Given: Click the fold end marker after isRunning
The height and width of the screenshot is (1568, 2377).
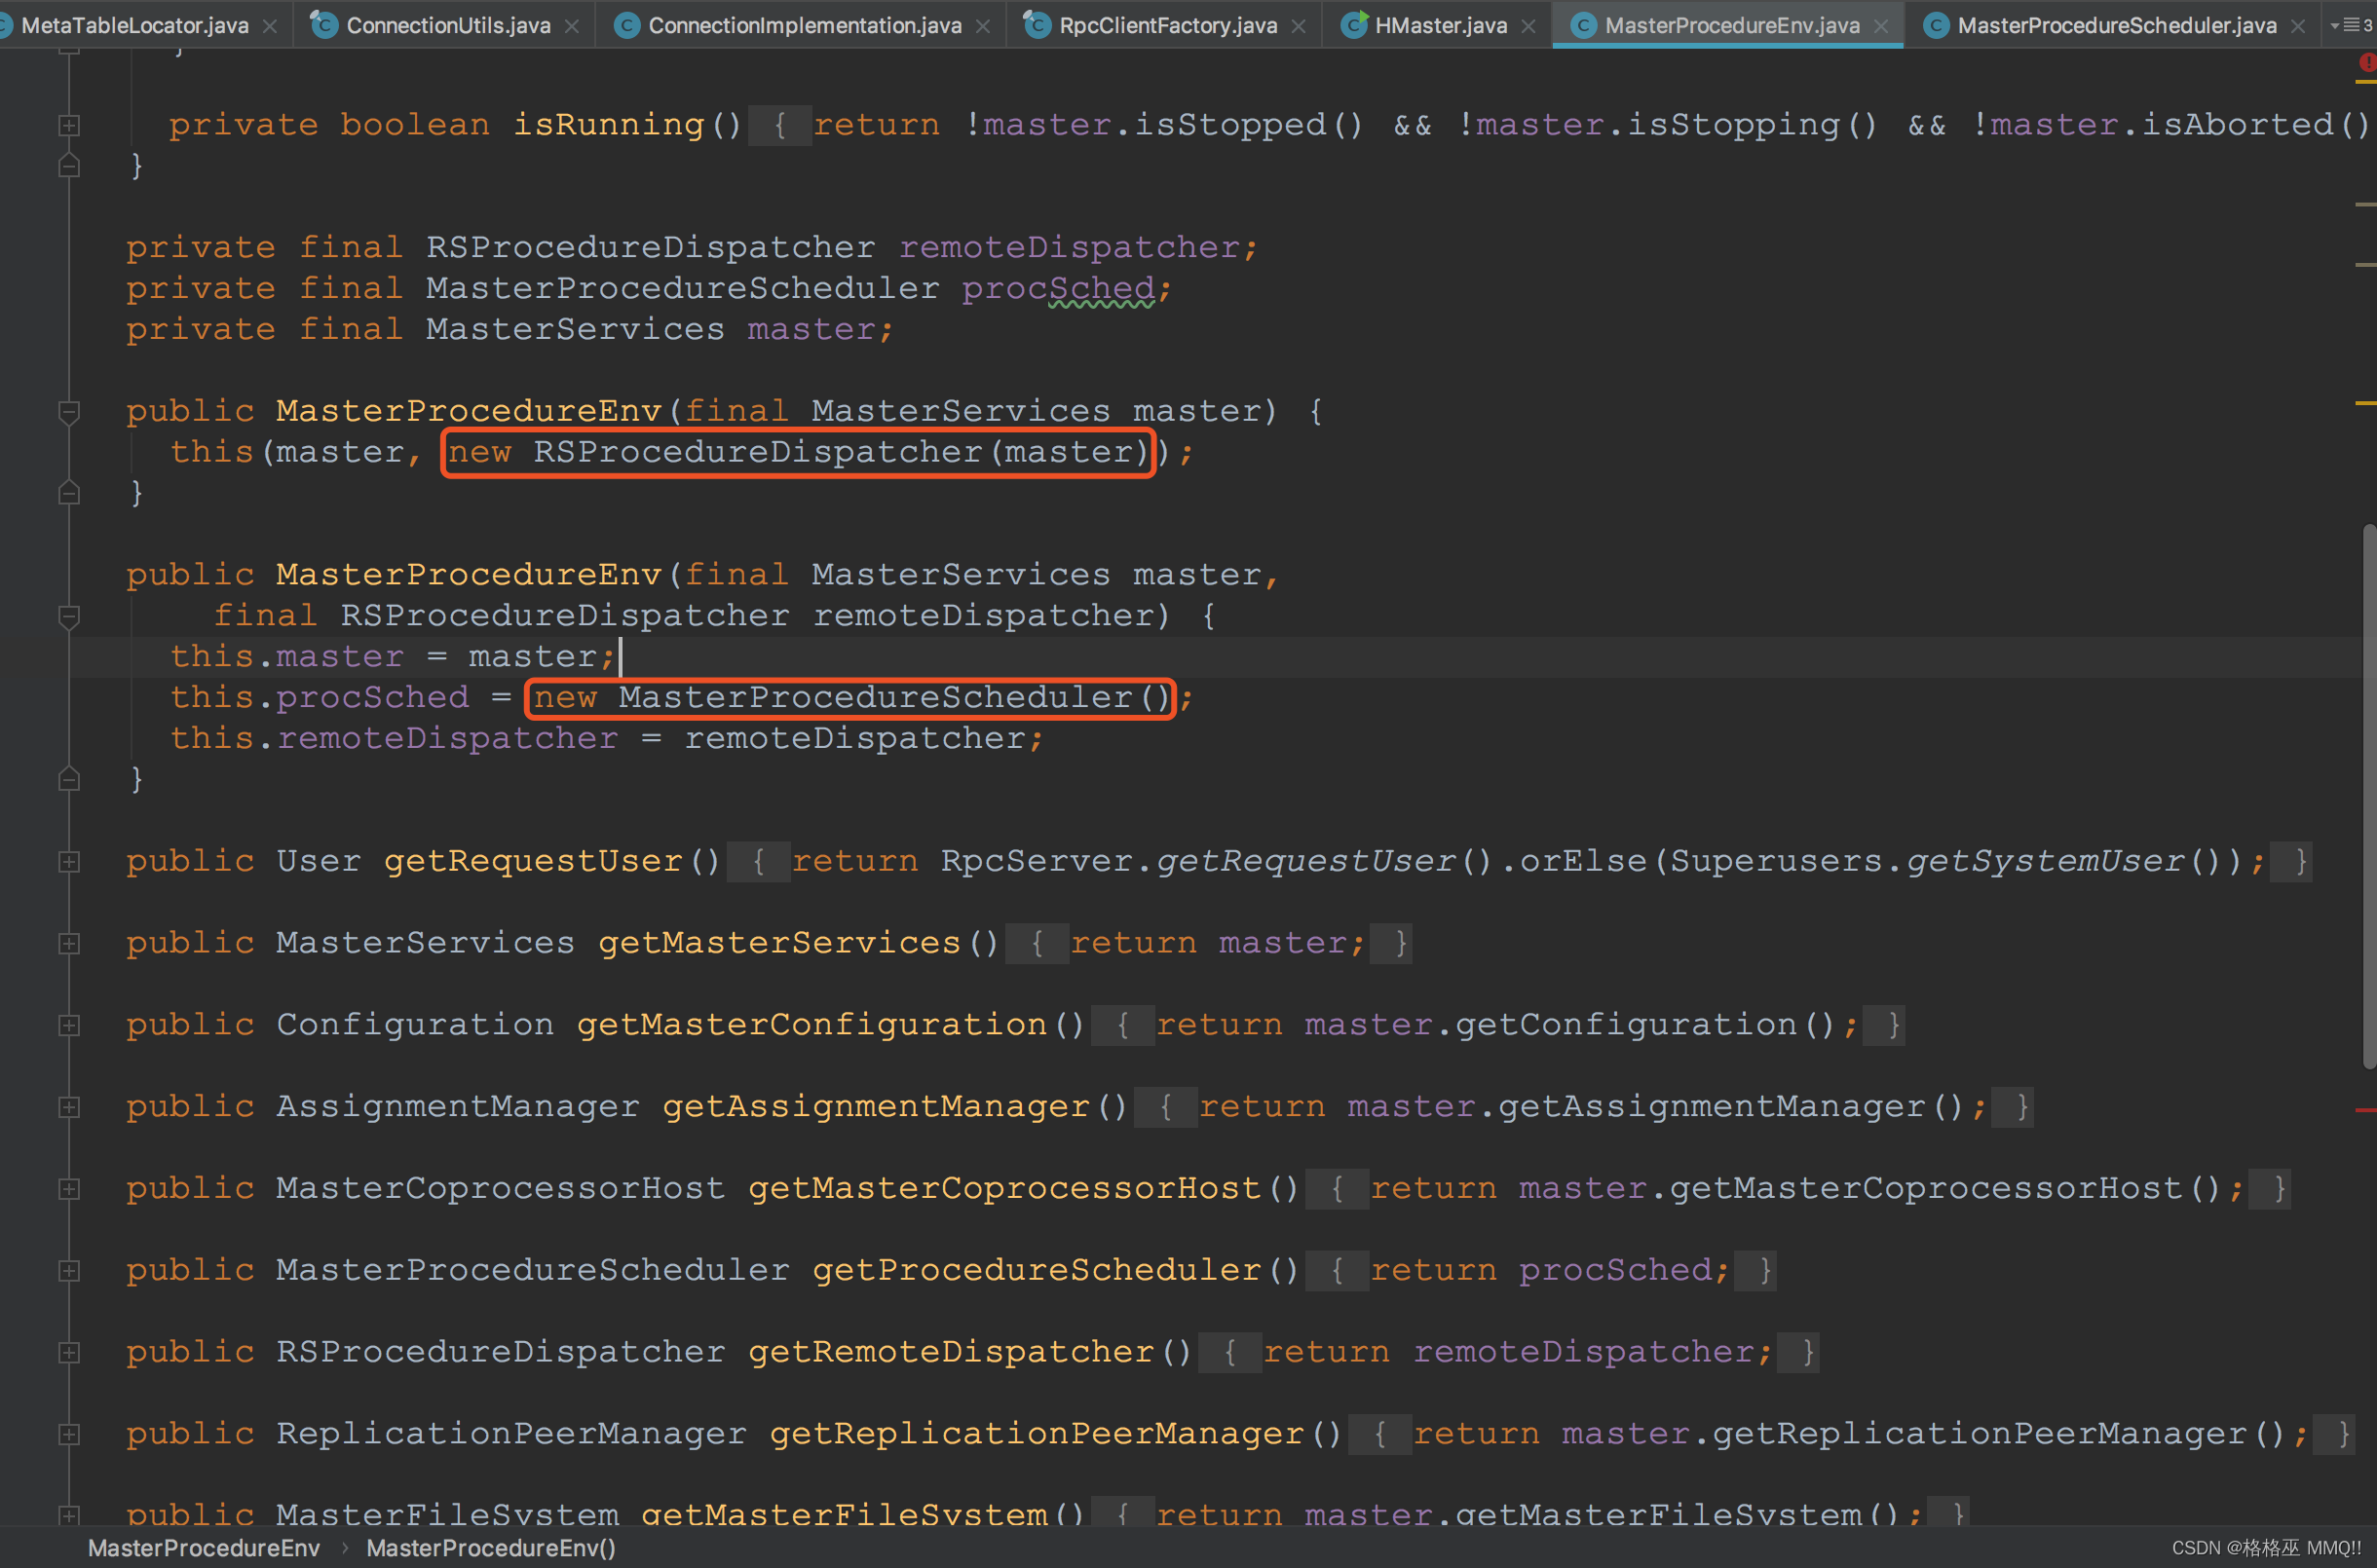Looking at the screenshot, I should [69, 166].
